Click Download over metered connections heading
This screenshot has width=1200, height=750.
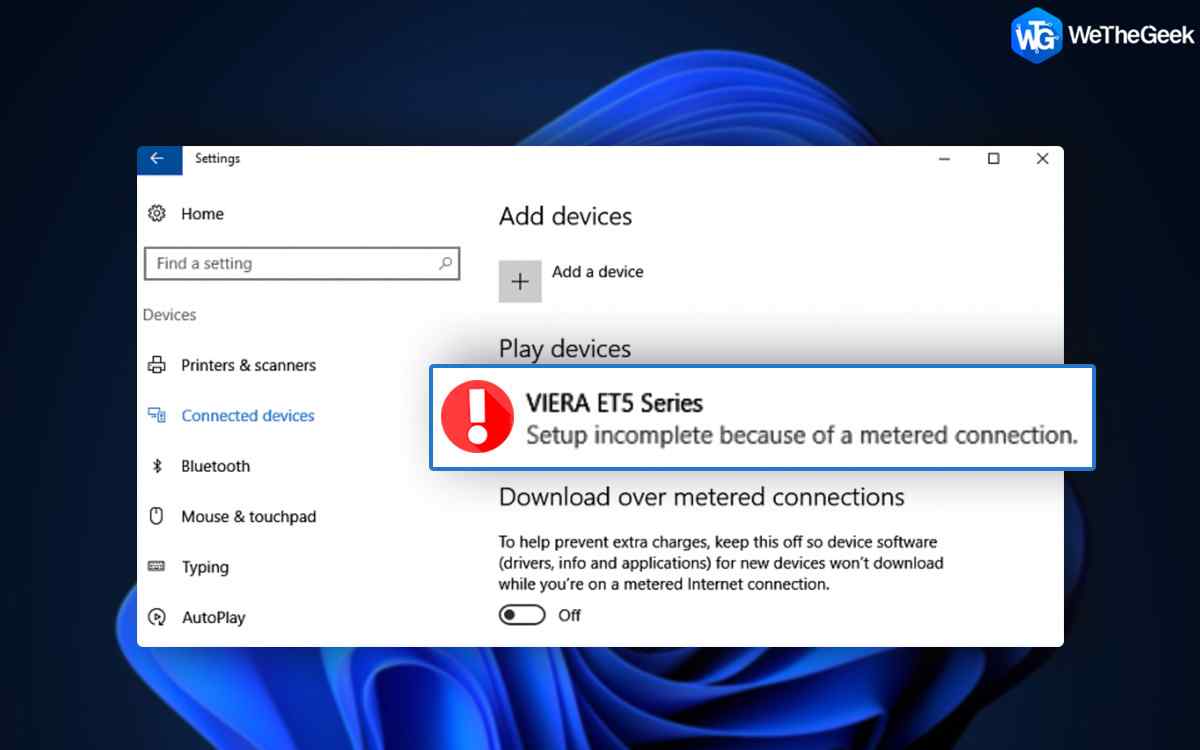click(701, 497)
